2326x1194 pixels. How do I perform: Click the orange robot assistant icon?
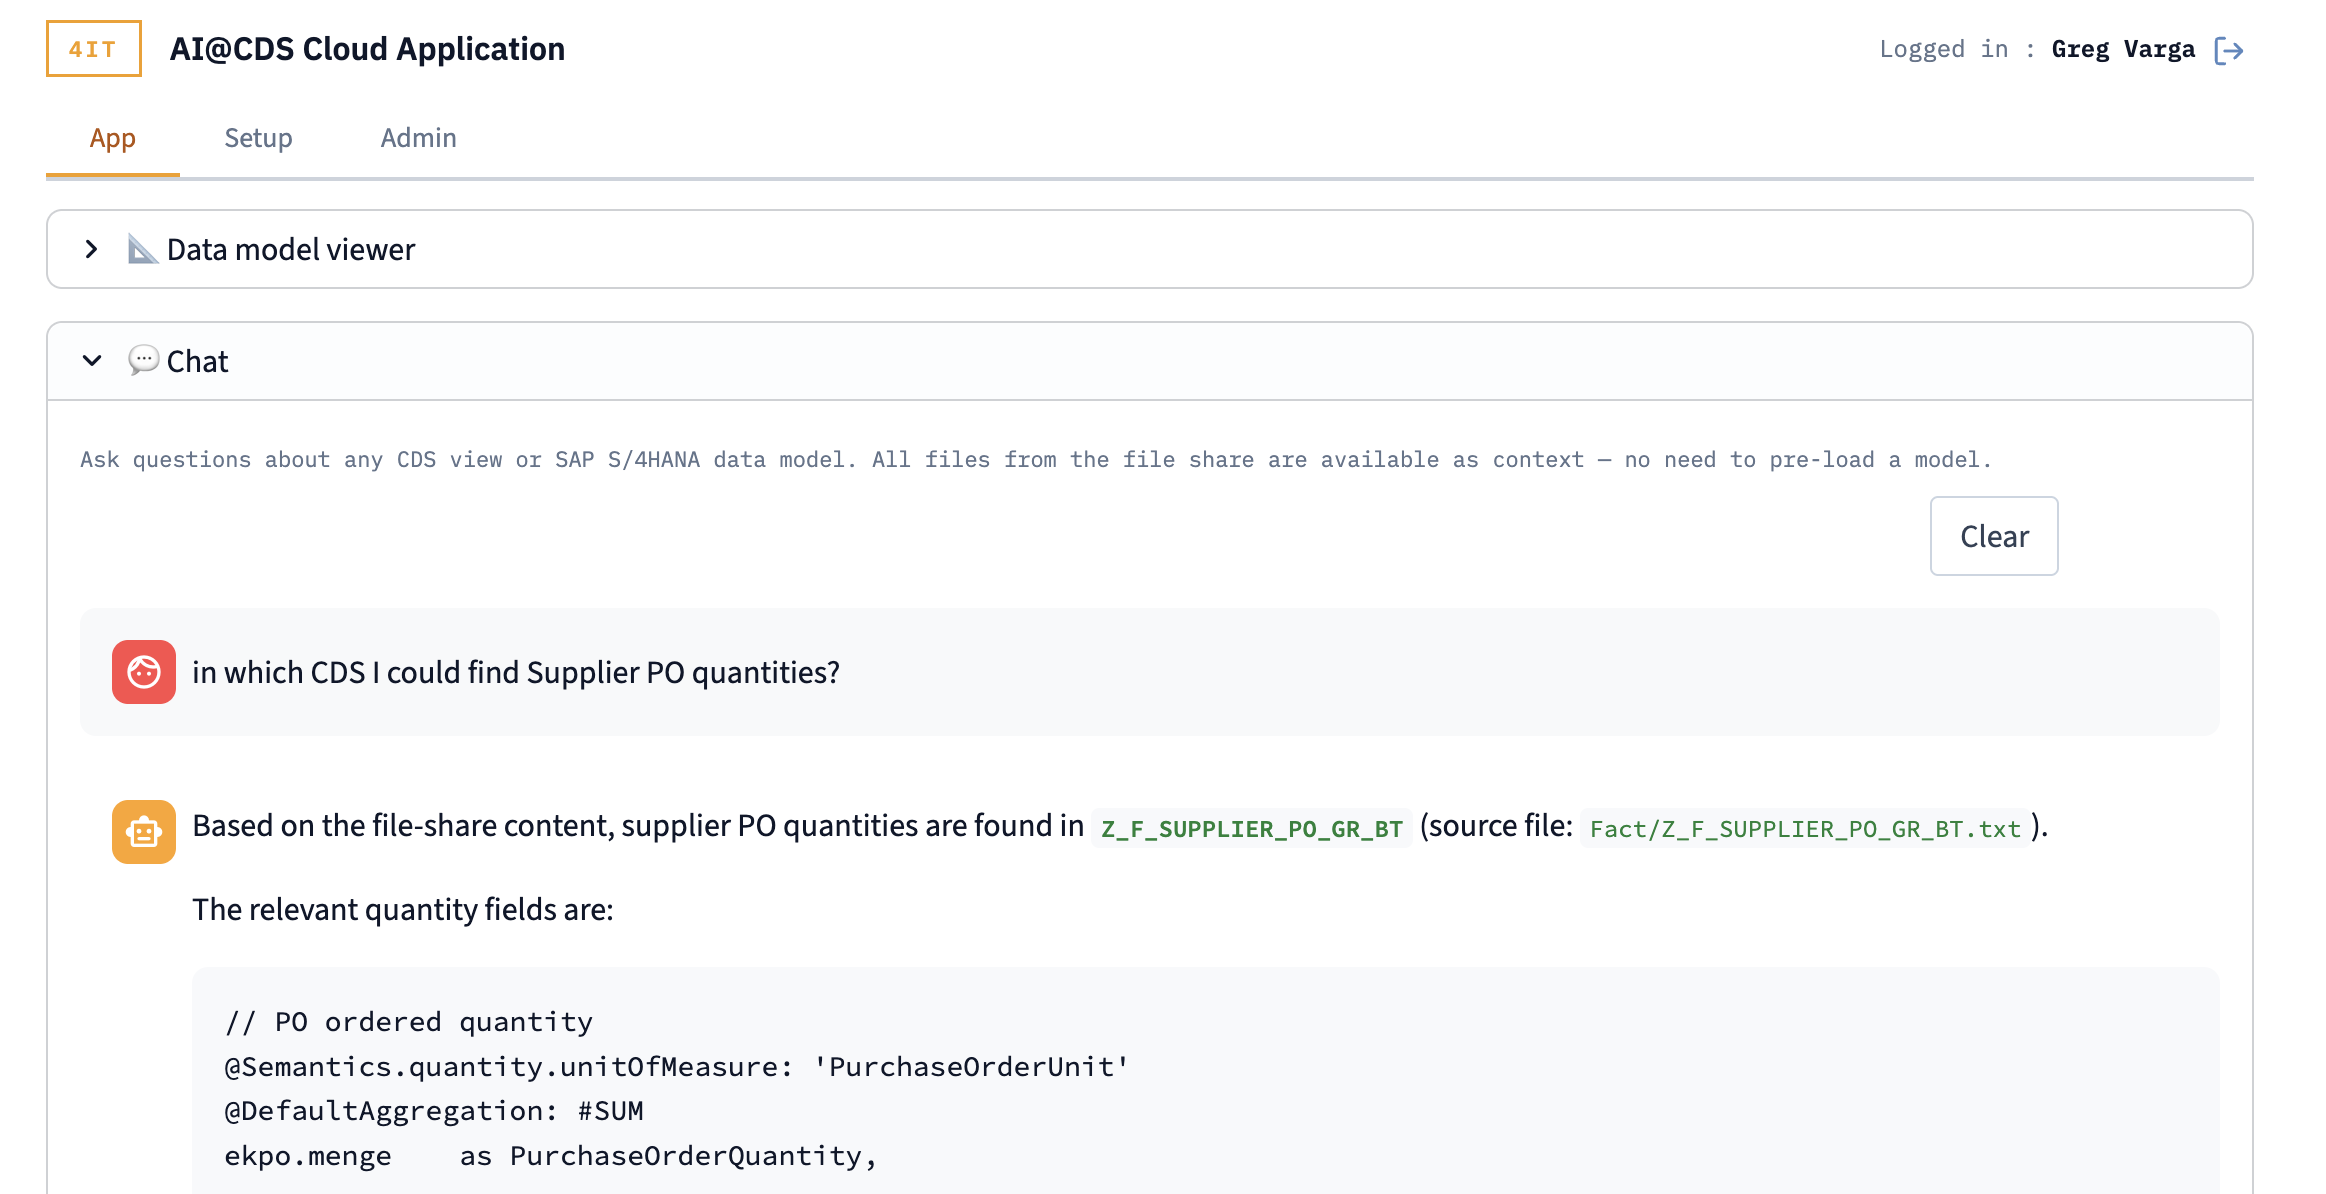click(x=143, y=831)
